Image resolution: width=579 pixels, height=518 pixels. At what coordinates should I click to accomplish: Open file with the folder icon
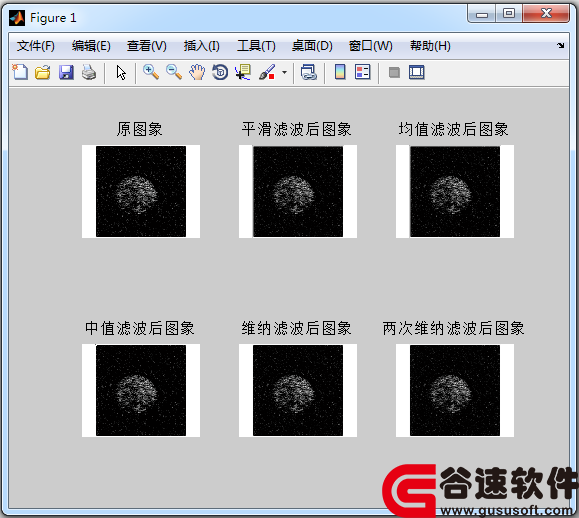click(x=43, y=72)
